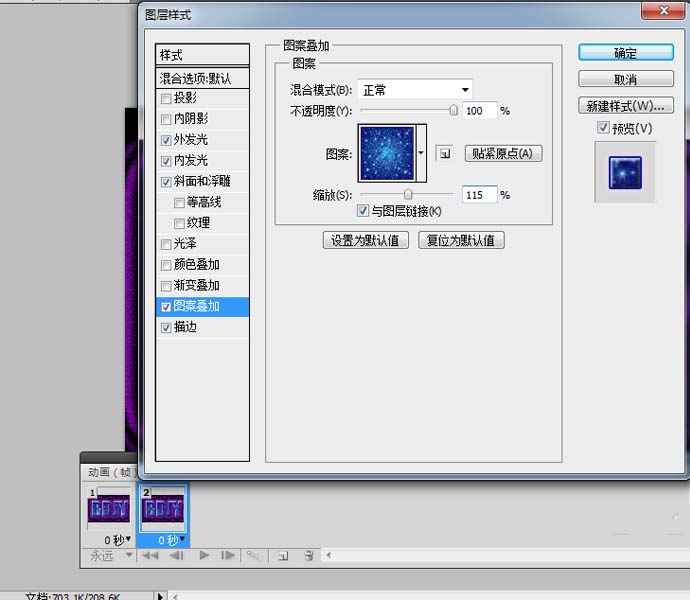
Task: Click the tween frames icon
Action: click(254, 555)
